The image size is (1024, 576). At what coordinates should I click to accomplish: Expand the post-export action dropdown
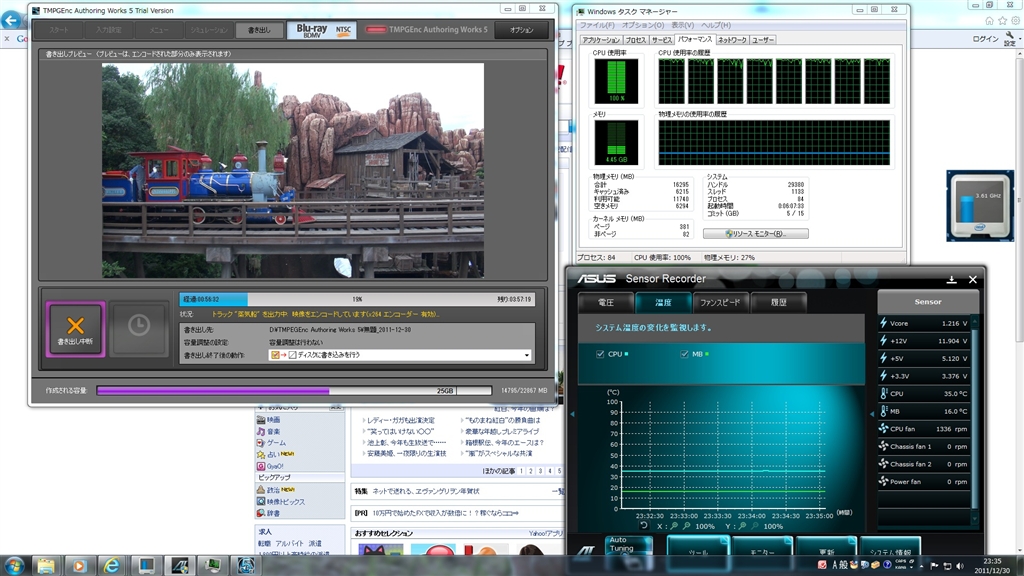pyautogui.click(x=527, y=355)
